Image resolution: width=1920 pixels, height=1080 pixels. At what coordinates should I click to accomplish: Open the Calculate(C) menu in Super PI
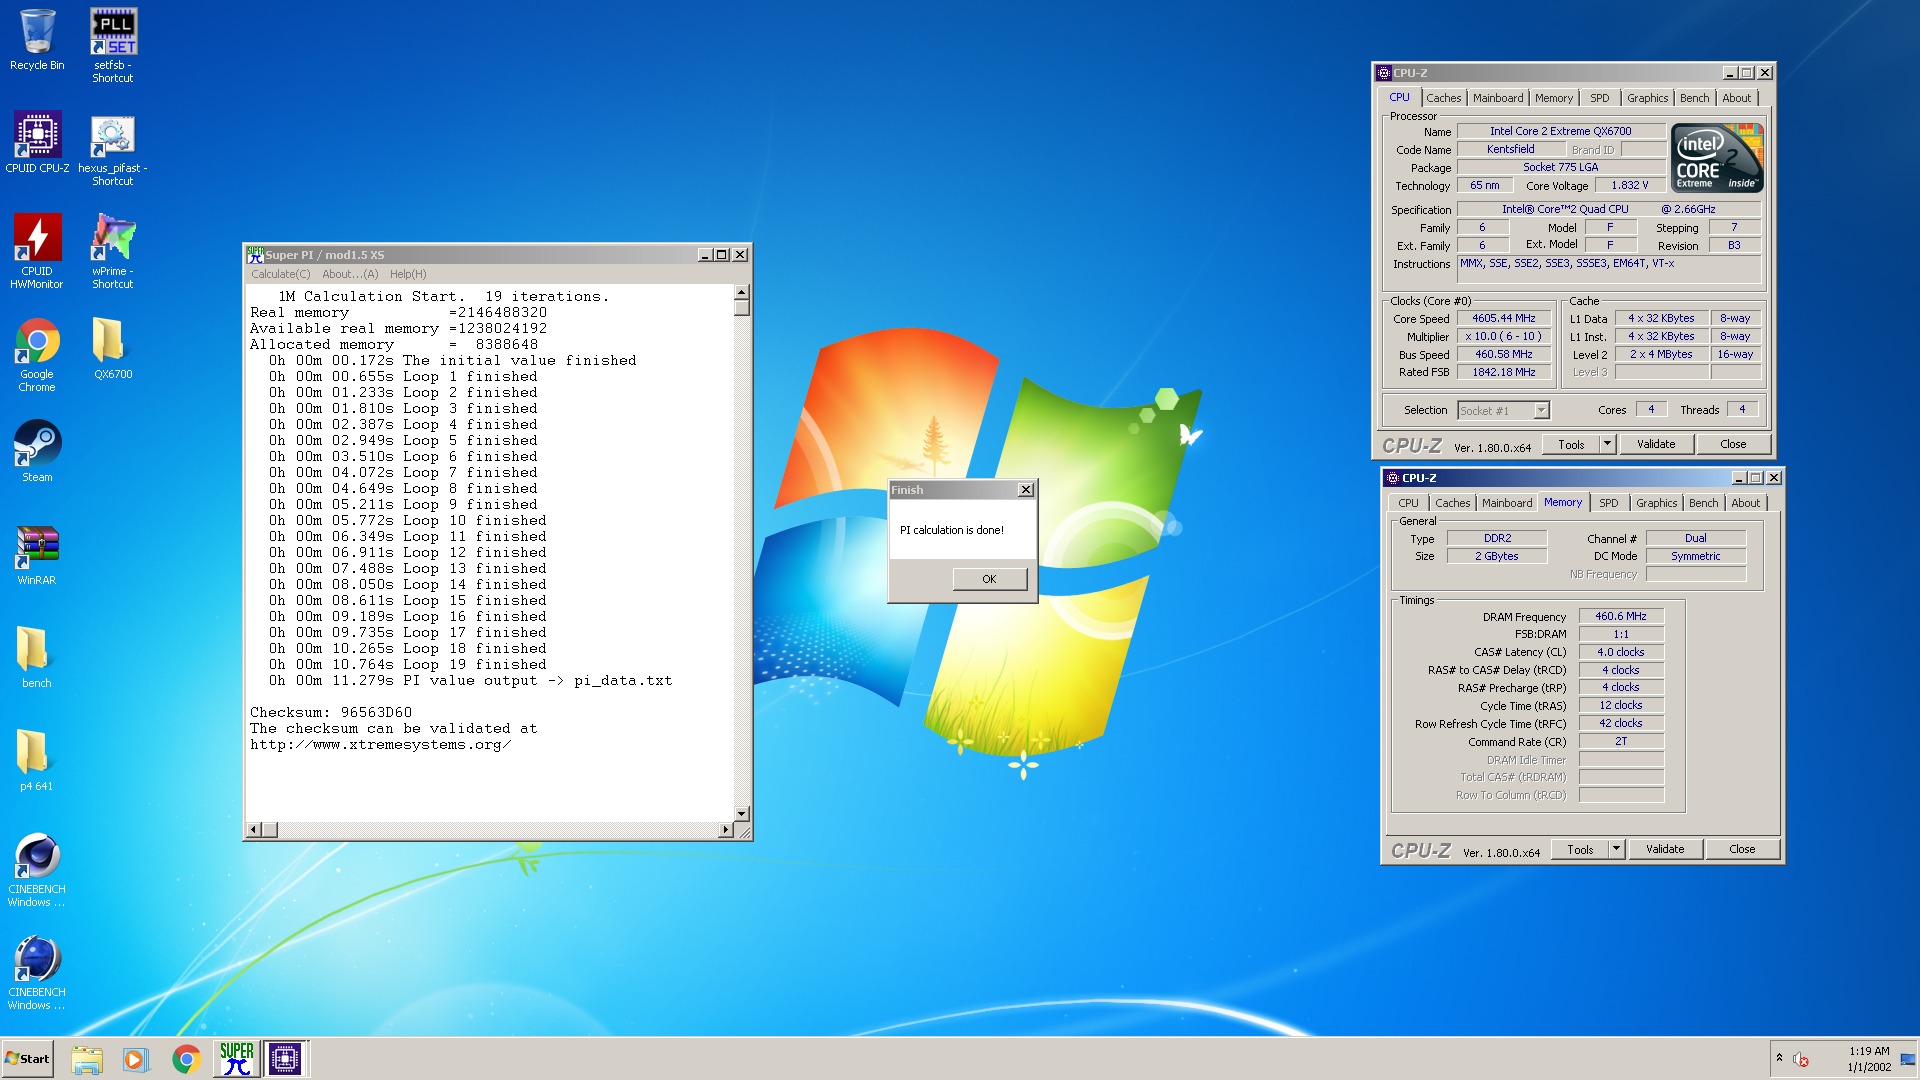(x=280, y=274)
